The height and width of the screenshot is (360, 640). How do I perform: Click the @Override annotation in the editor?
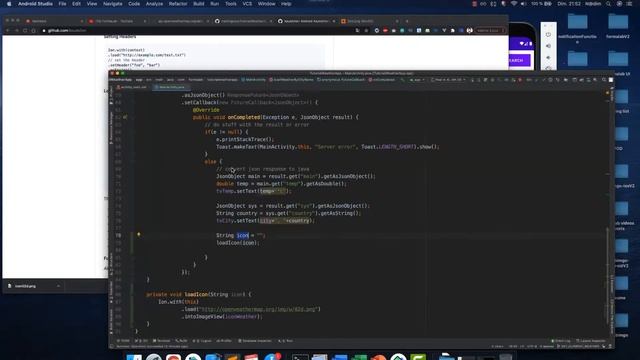pos(206,110)
